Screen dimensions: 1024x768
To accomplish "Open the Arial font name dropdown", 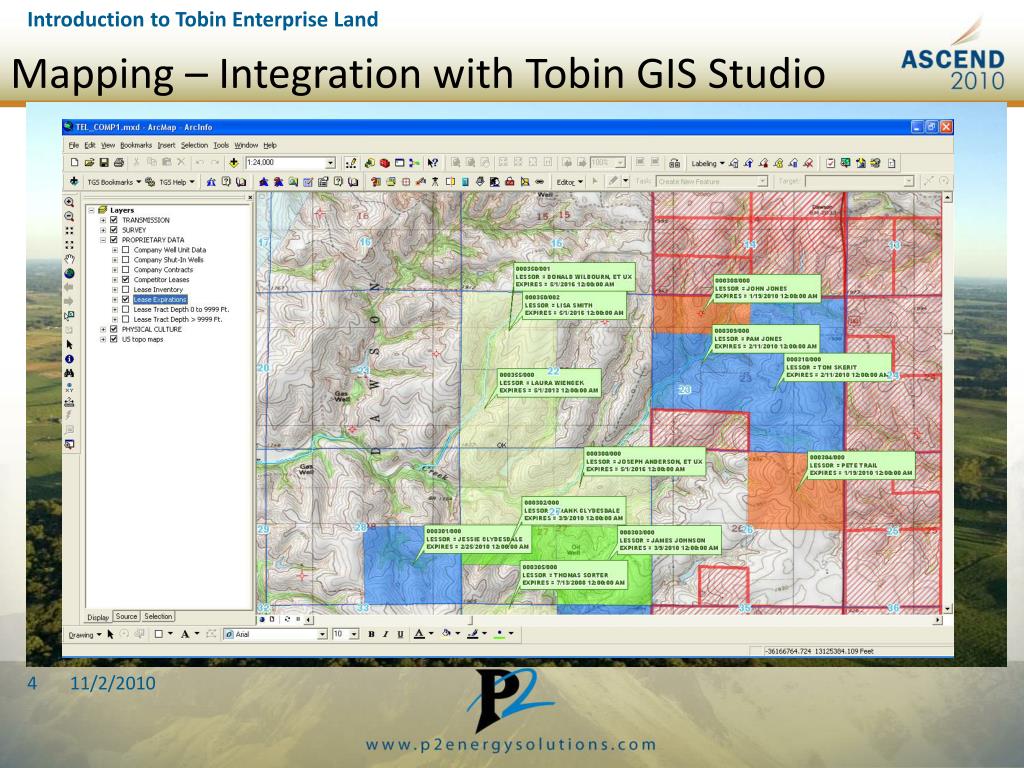I will coord(322,634).
